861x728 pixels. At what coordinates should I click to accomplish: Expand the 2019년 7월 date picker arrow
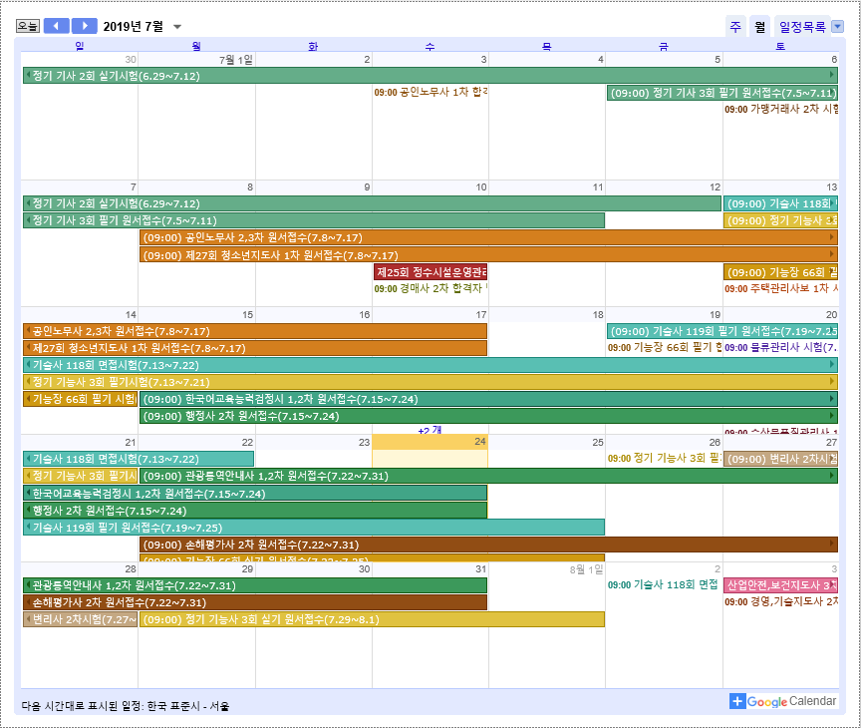pos(178,27)
